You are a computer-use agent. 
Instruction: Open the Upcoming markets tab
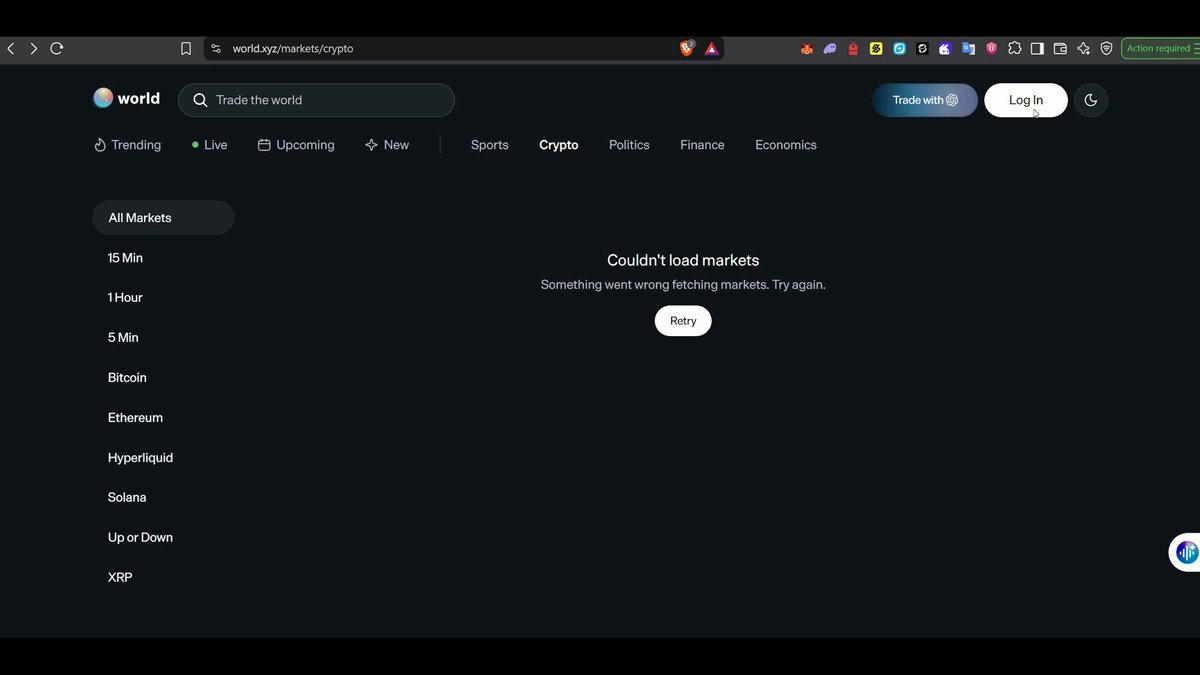(x=296, y=145)
